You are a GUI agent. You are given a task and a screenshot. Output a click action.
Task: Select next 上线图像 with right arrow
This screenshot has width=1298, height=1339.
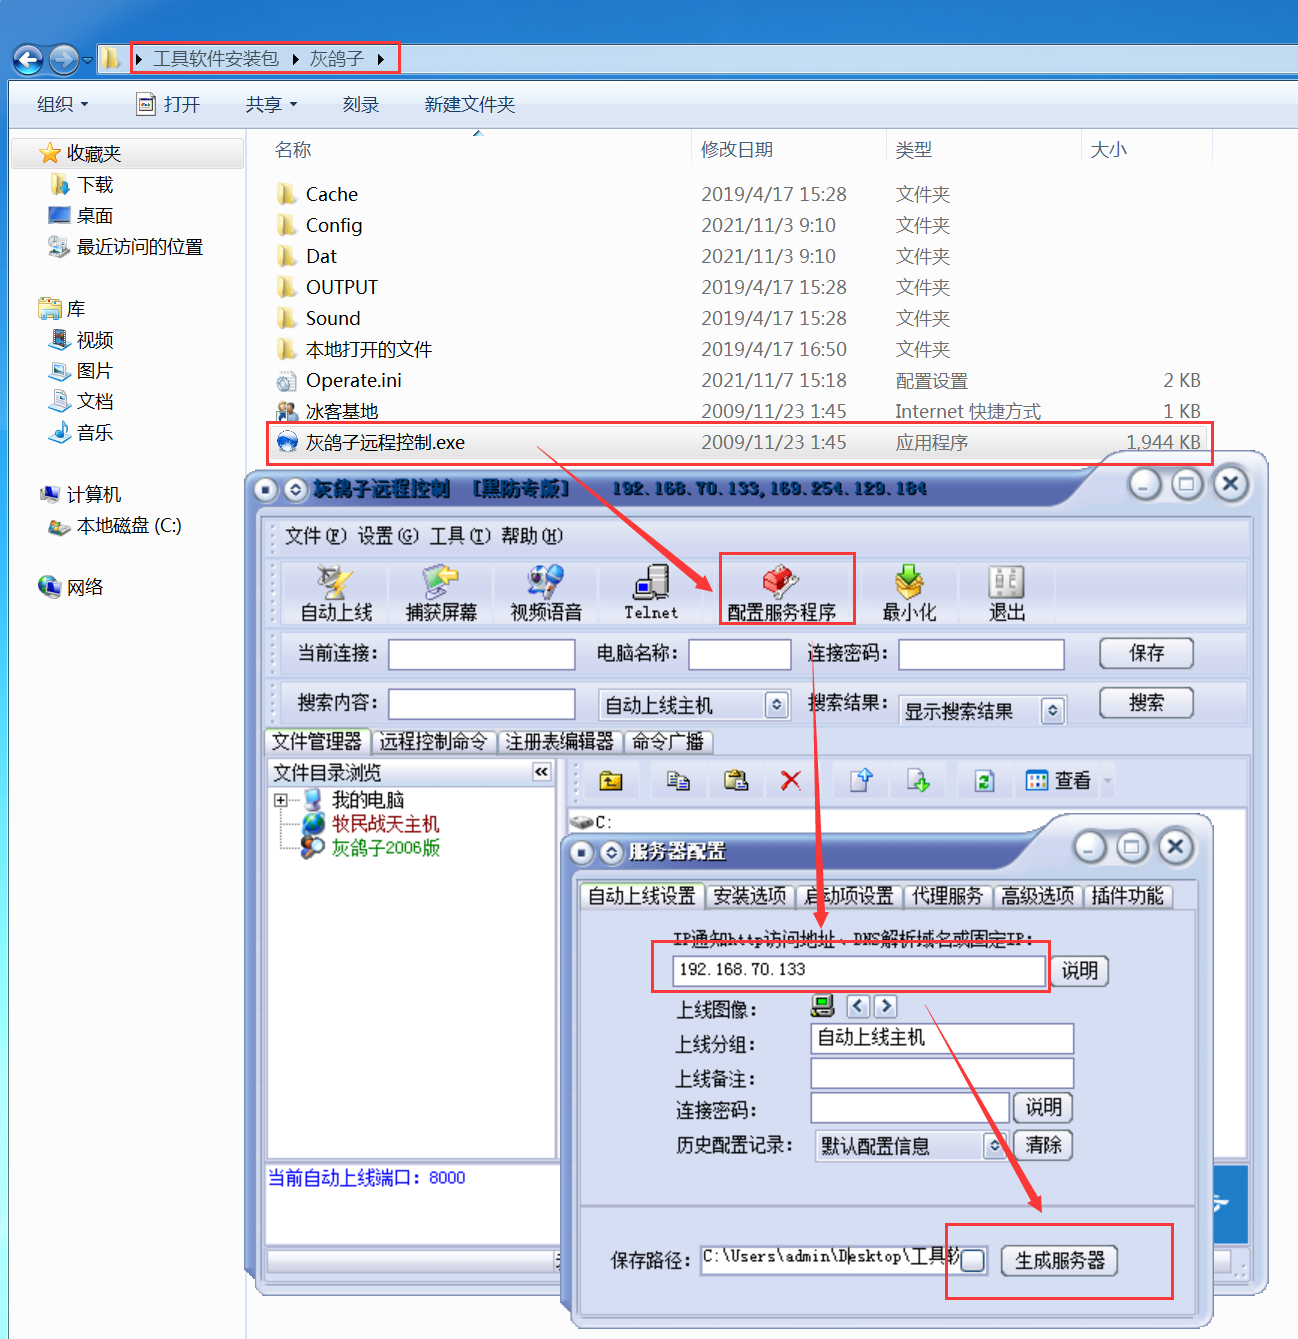[x=885, y=1006]
